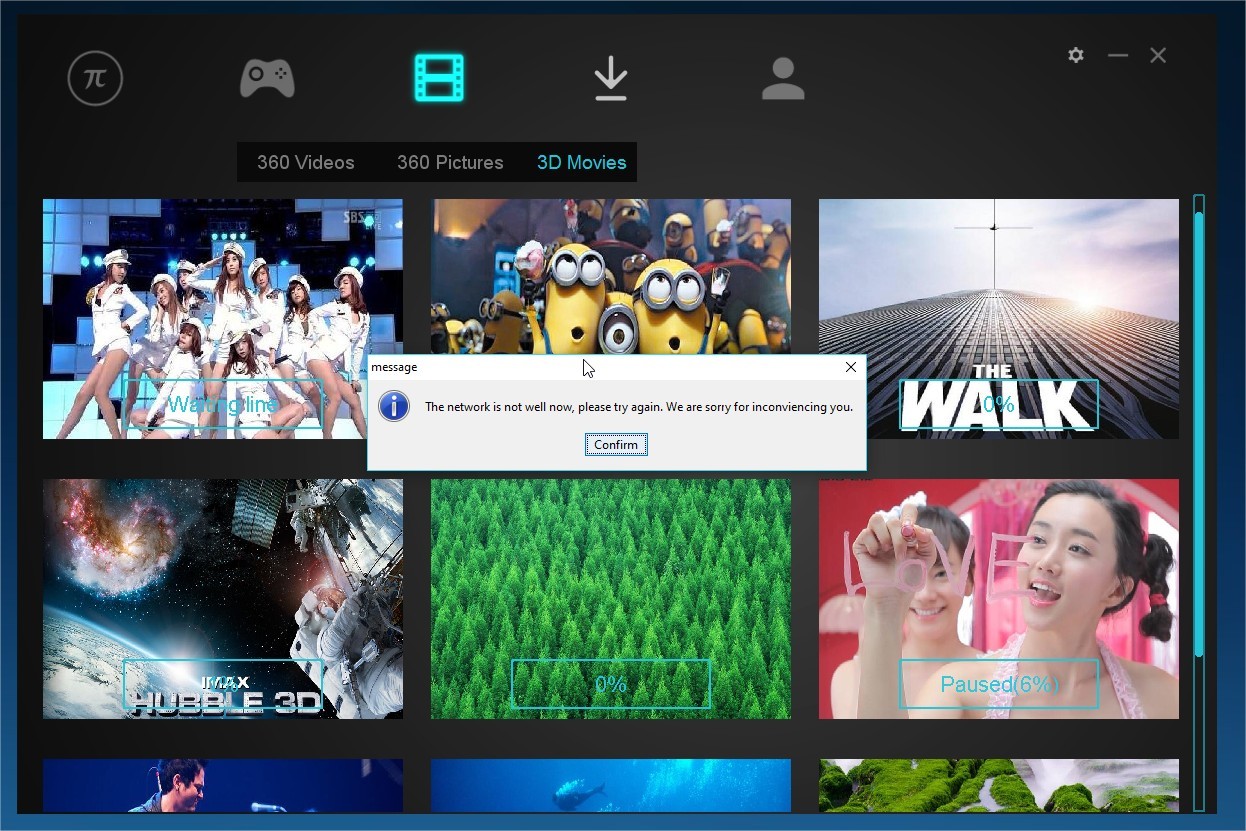The height and width of the screenshot is (831, 1246).
Task: Open the underwater diver thumbnail
Action: tap(611, 785)
